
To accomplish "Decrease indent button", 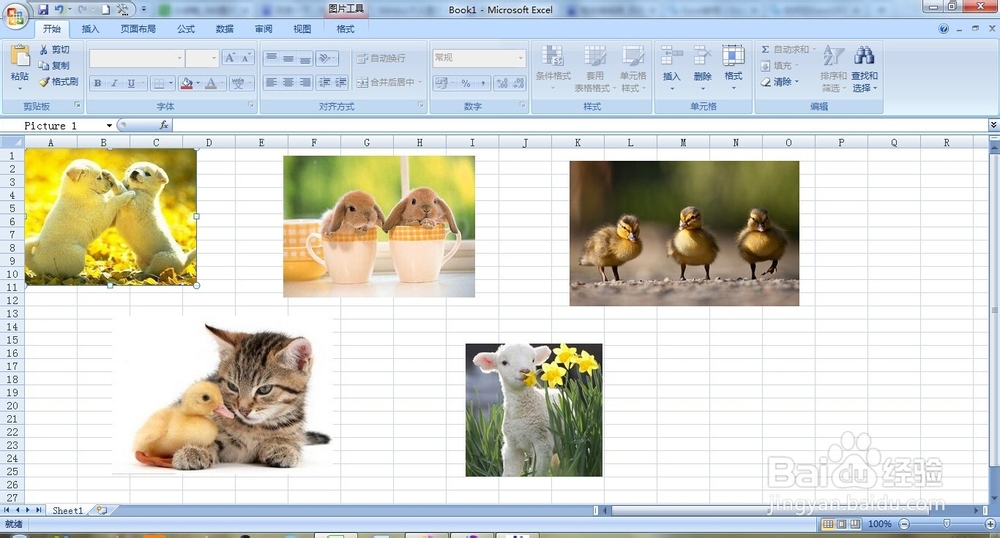I will point(325,82).
